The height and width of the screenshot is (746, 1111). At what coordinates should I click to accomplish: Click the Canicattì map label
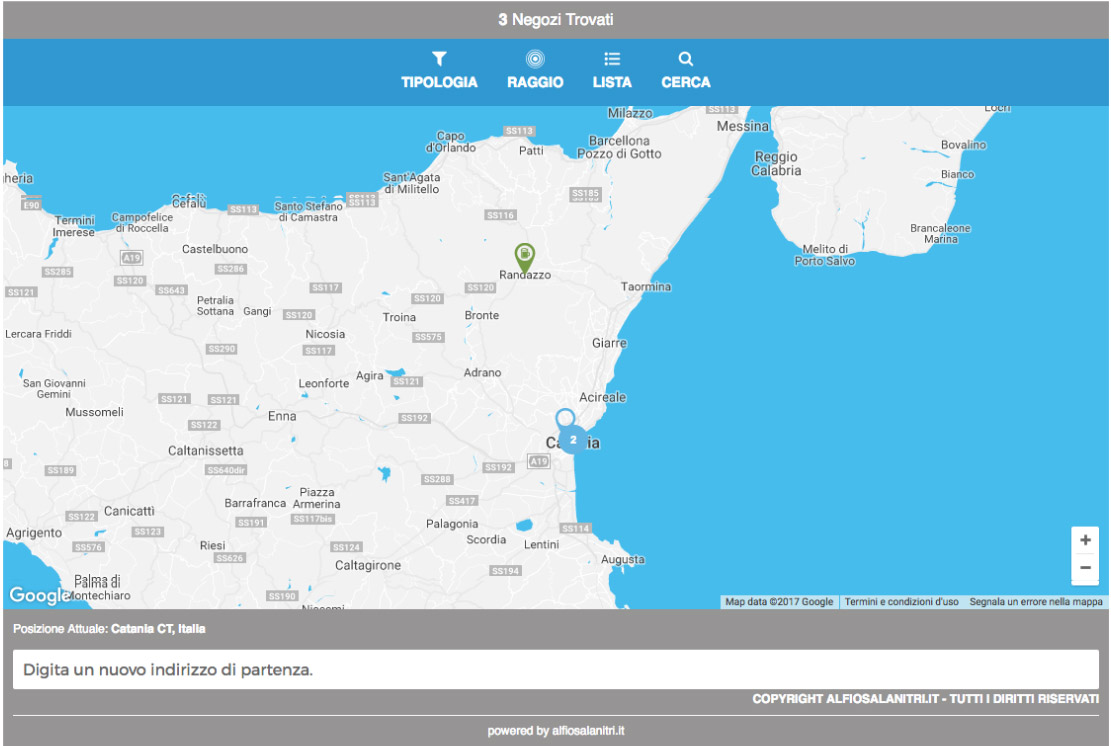[129, 512]
